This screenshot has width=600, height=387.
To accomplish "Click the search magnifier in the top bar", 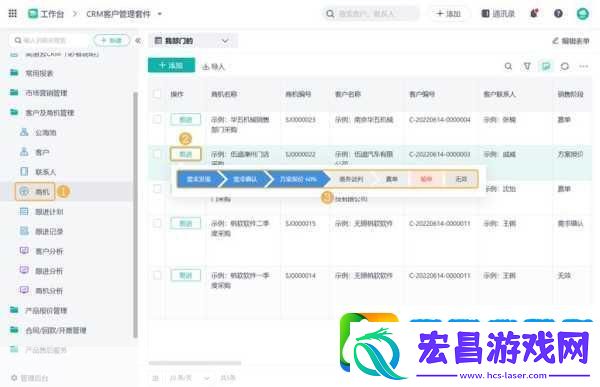I will pos(330,14).
